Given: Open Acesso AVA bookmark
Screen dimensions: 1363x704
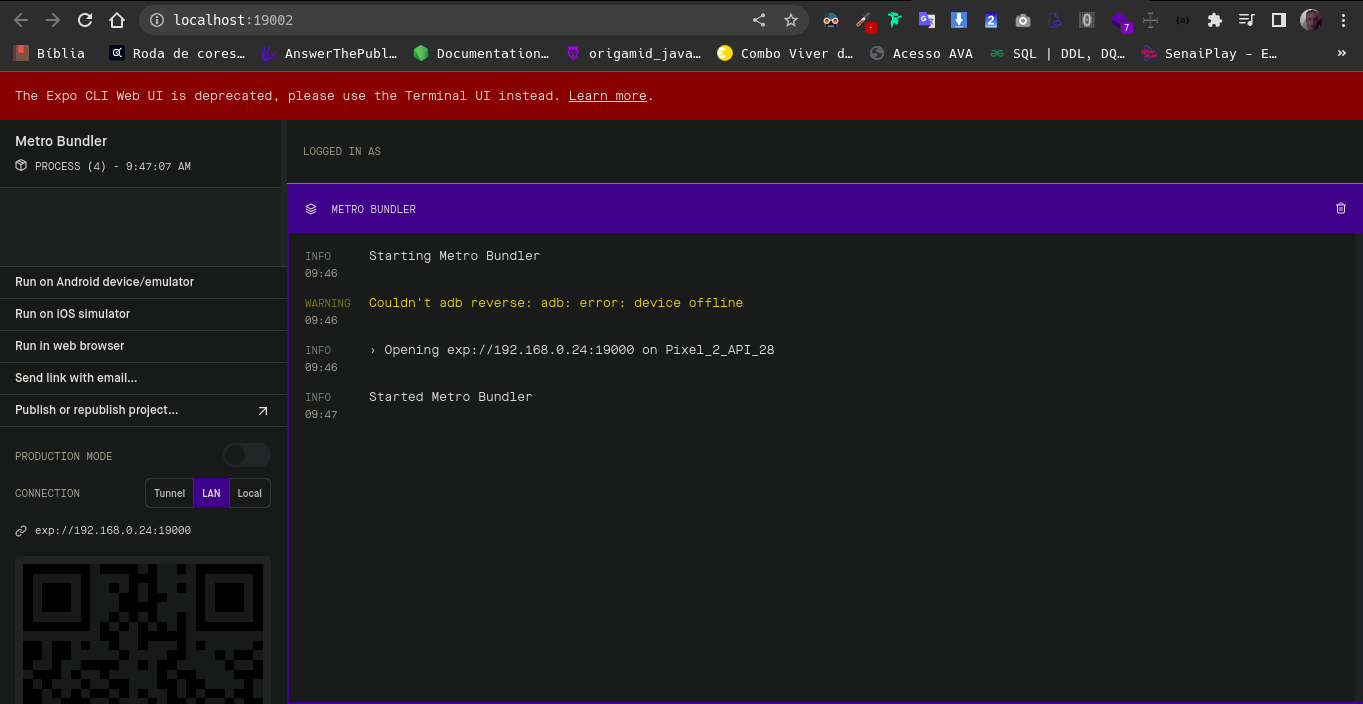Looking at the screenshot, I should point(921,53).
